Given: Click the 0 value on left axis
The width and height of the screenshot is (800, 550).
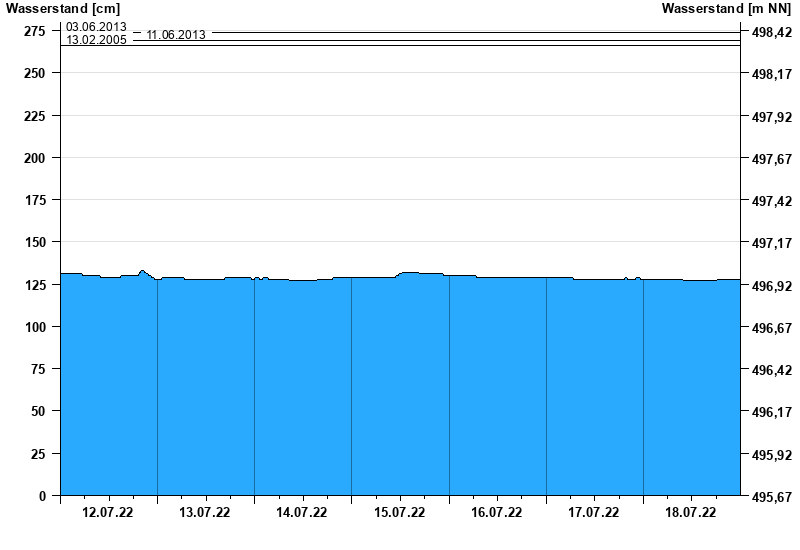Looking at the screenshot, I should [x=42, y=496].
